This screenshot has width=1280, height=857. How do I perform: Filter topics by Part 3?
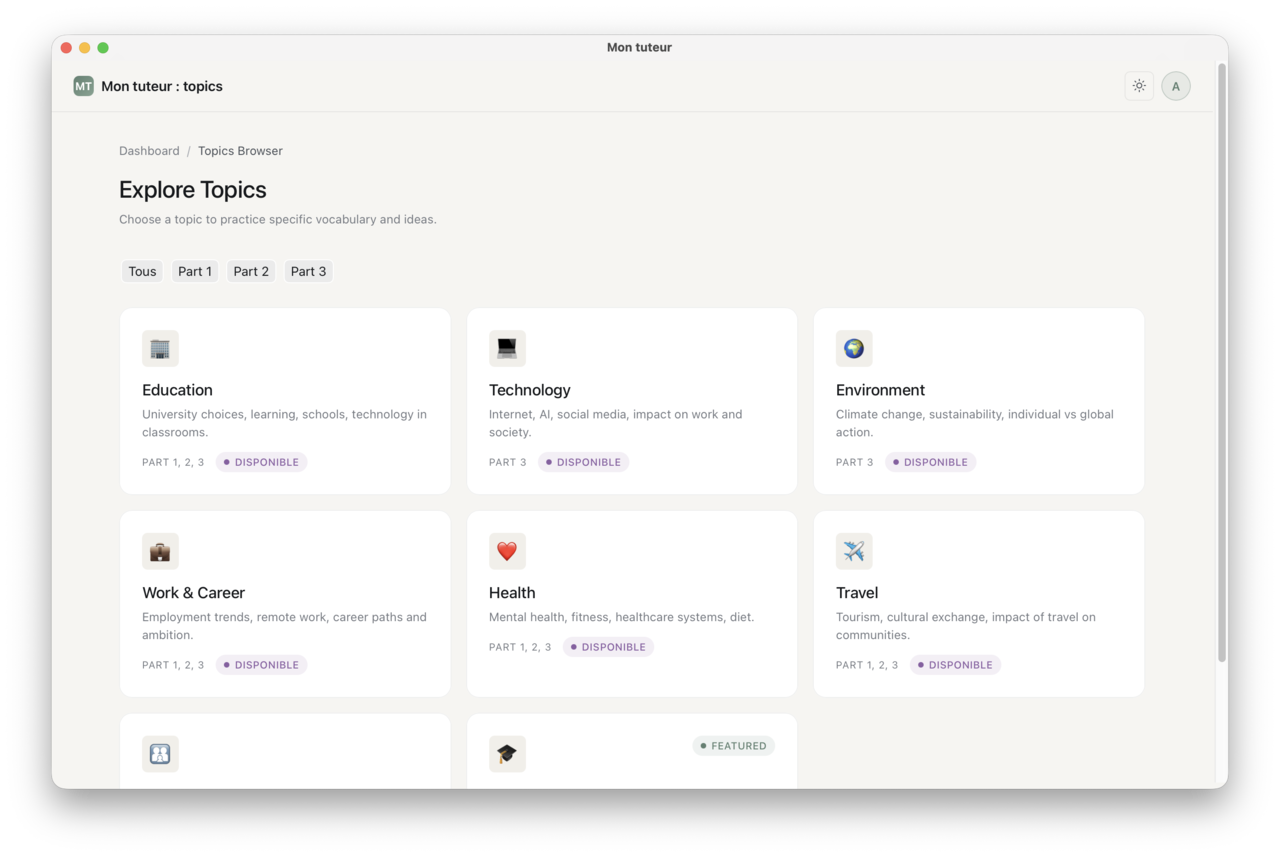pos(308,271)
